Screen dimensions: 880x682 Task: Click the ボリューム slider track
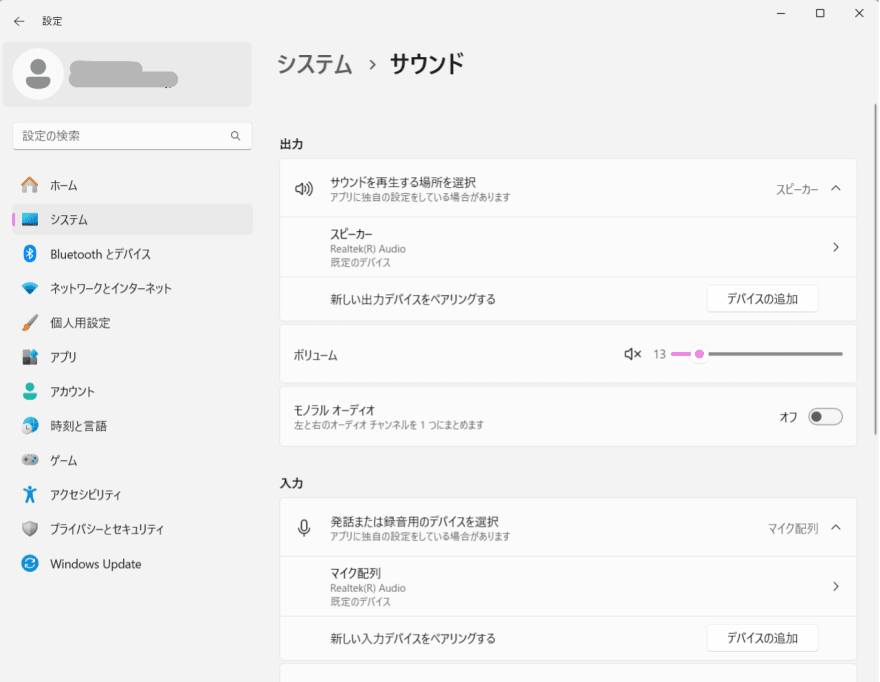(x=770, y=354)
